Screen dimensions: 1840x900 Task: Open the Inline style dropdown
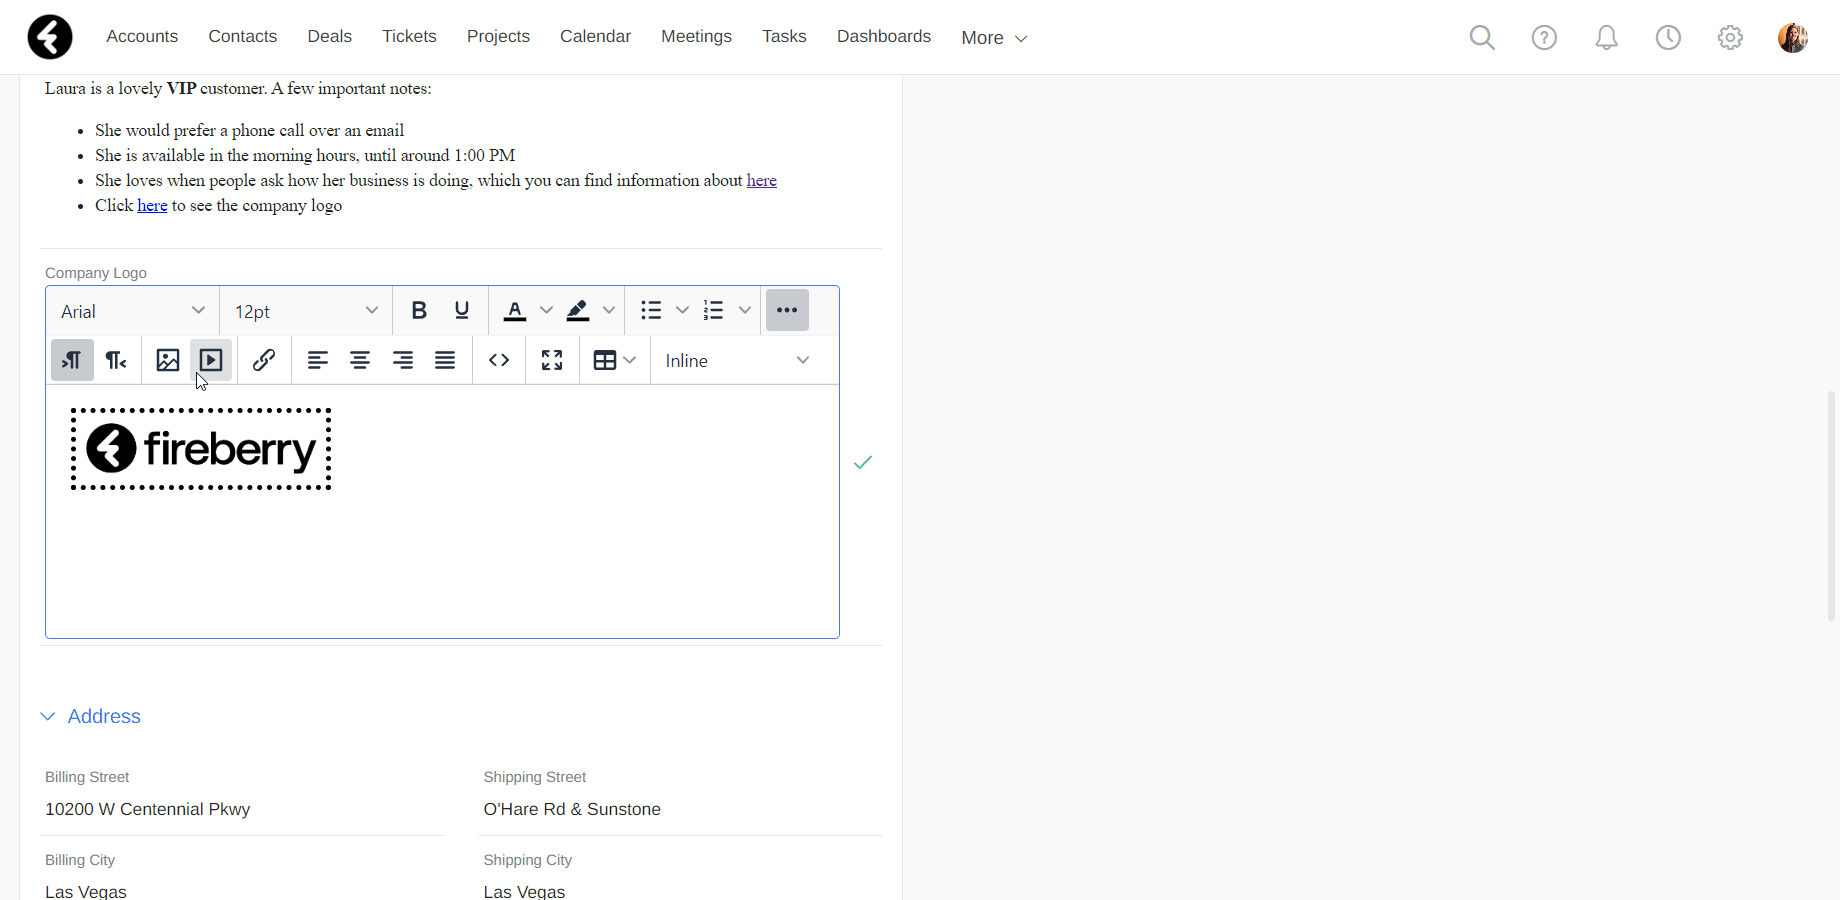[738, 360]
